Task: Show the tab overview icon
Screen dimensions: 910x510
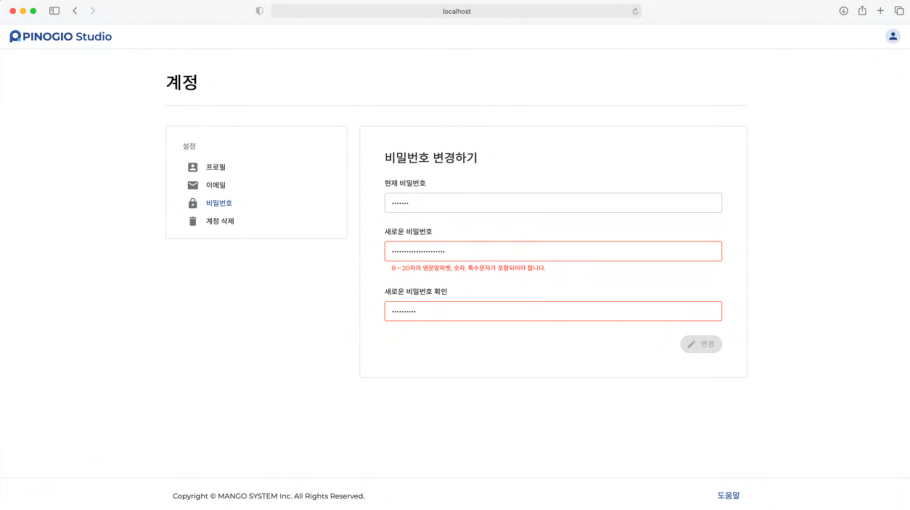Action: 899,11
